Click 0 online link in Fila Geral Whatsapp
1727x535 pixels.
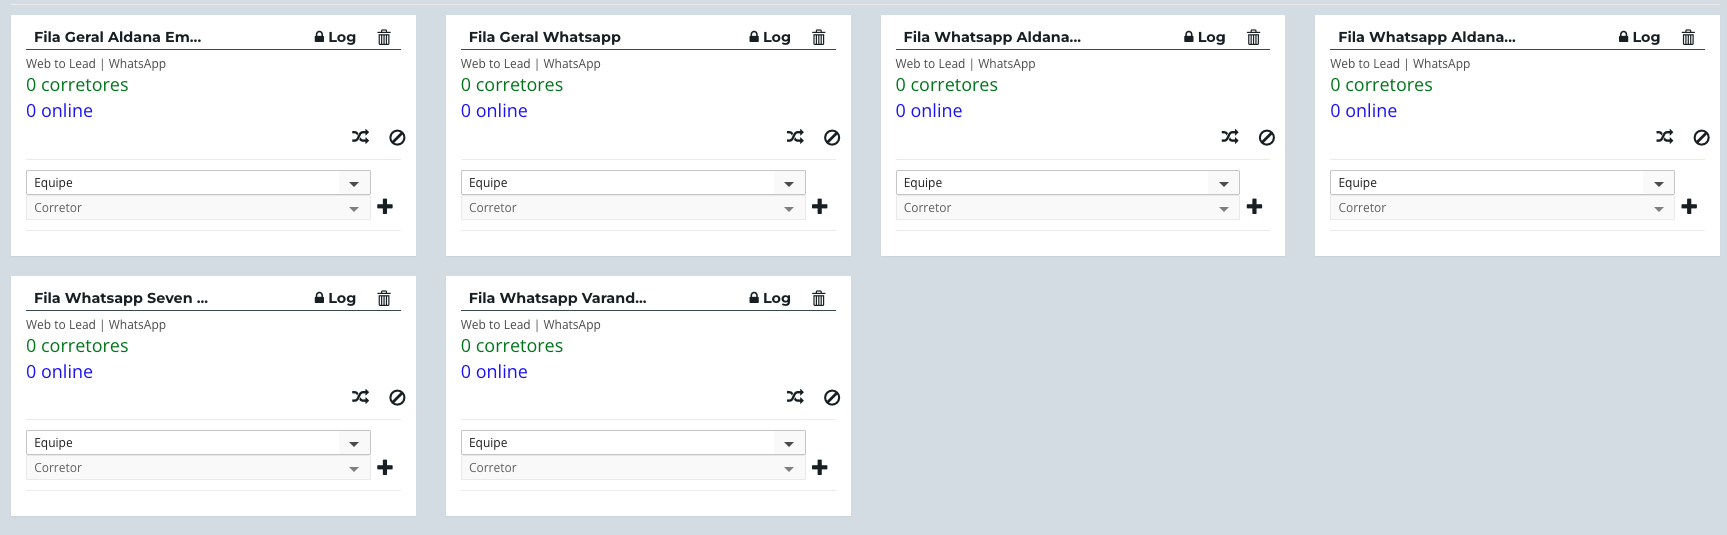click(x=494, y=111)
